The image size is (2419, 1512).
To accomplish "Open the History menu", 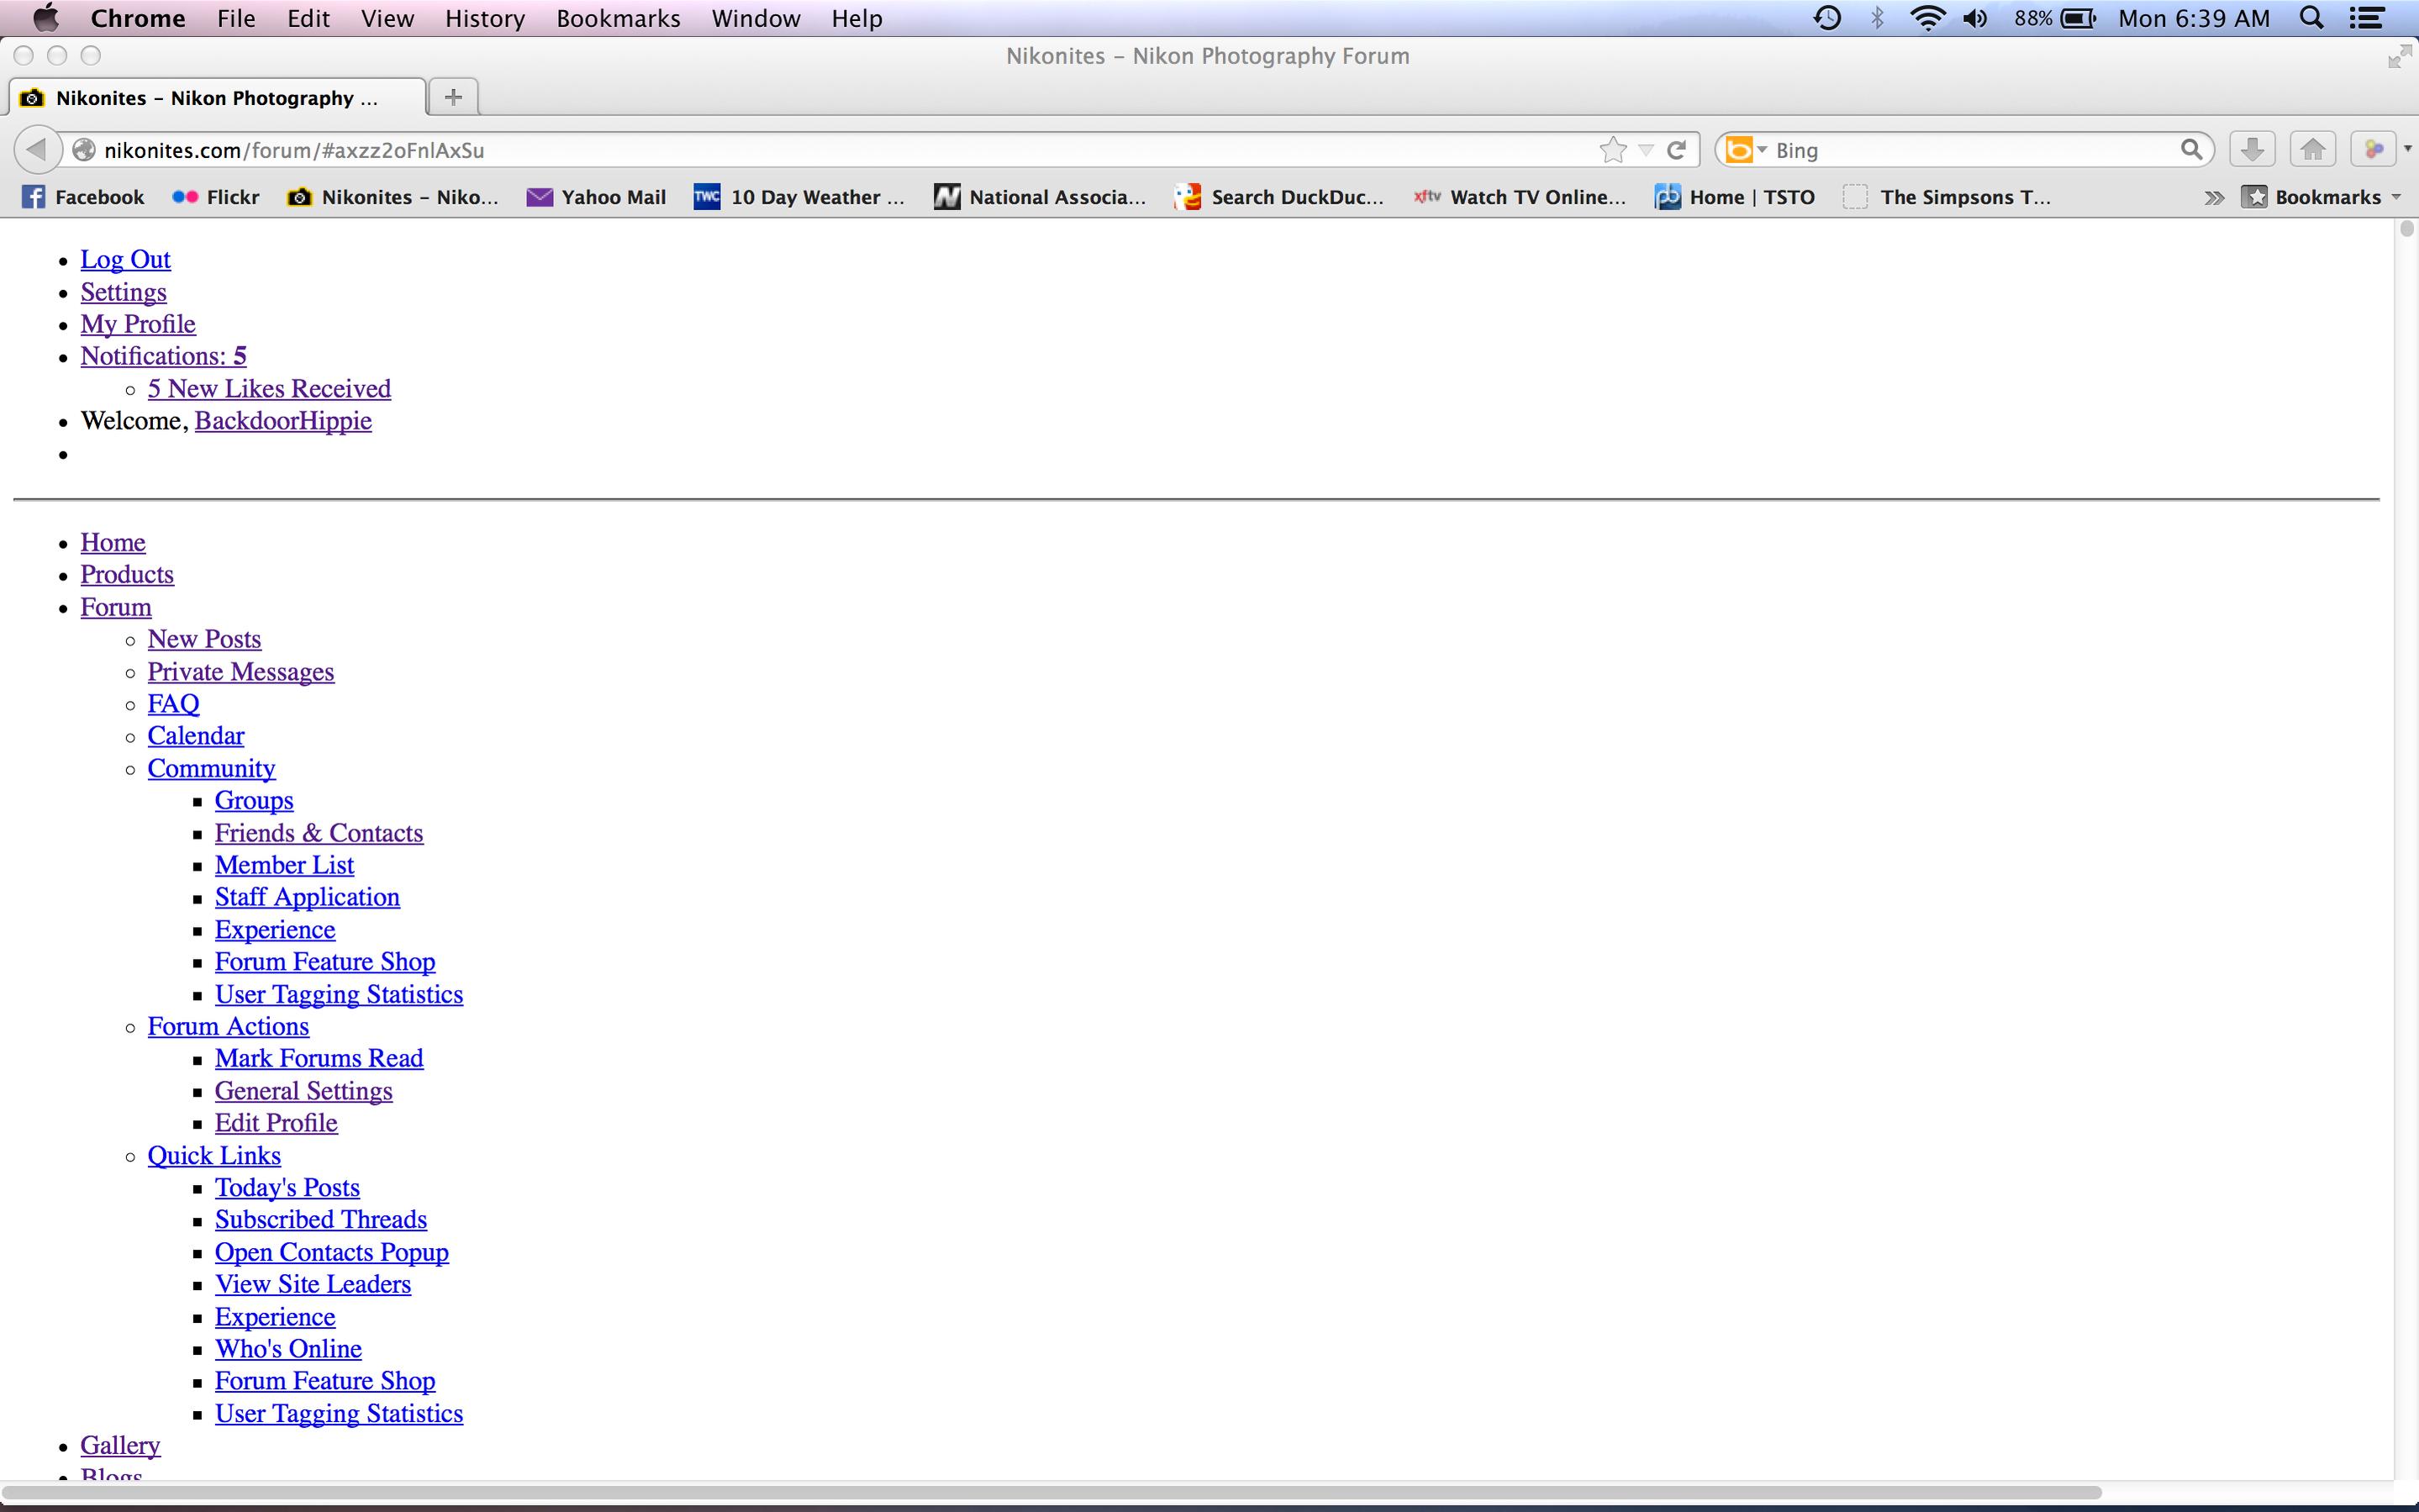I will tap(484, 18).
